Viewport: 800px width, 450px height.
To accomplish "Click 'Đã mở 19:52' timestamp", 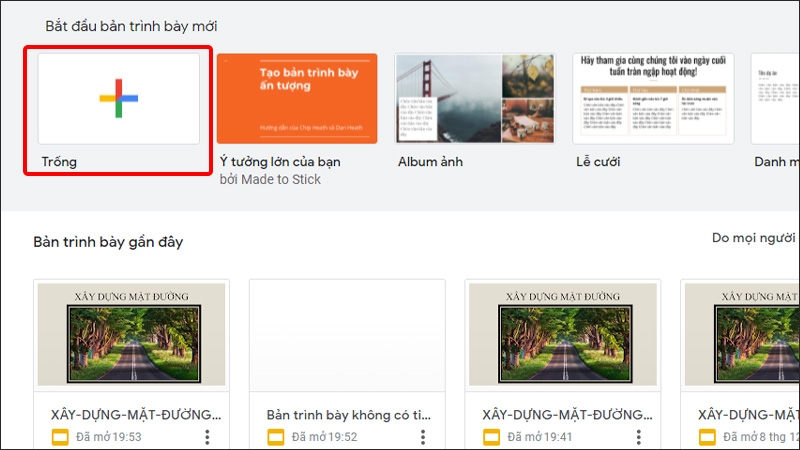I will pyautogui.click(x=324, y=437).
